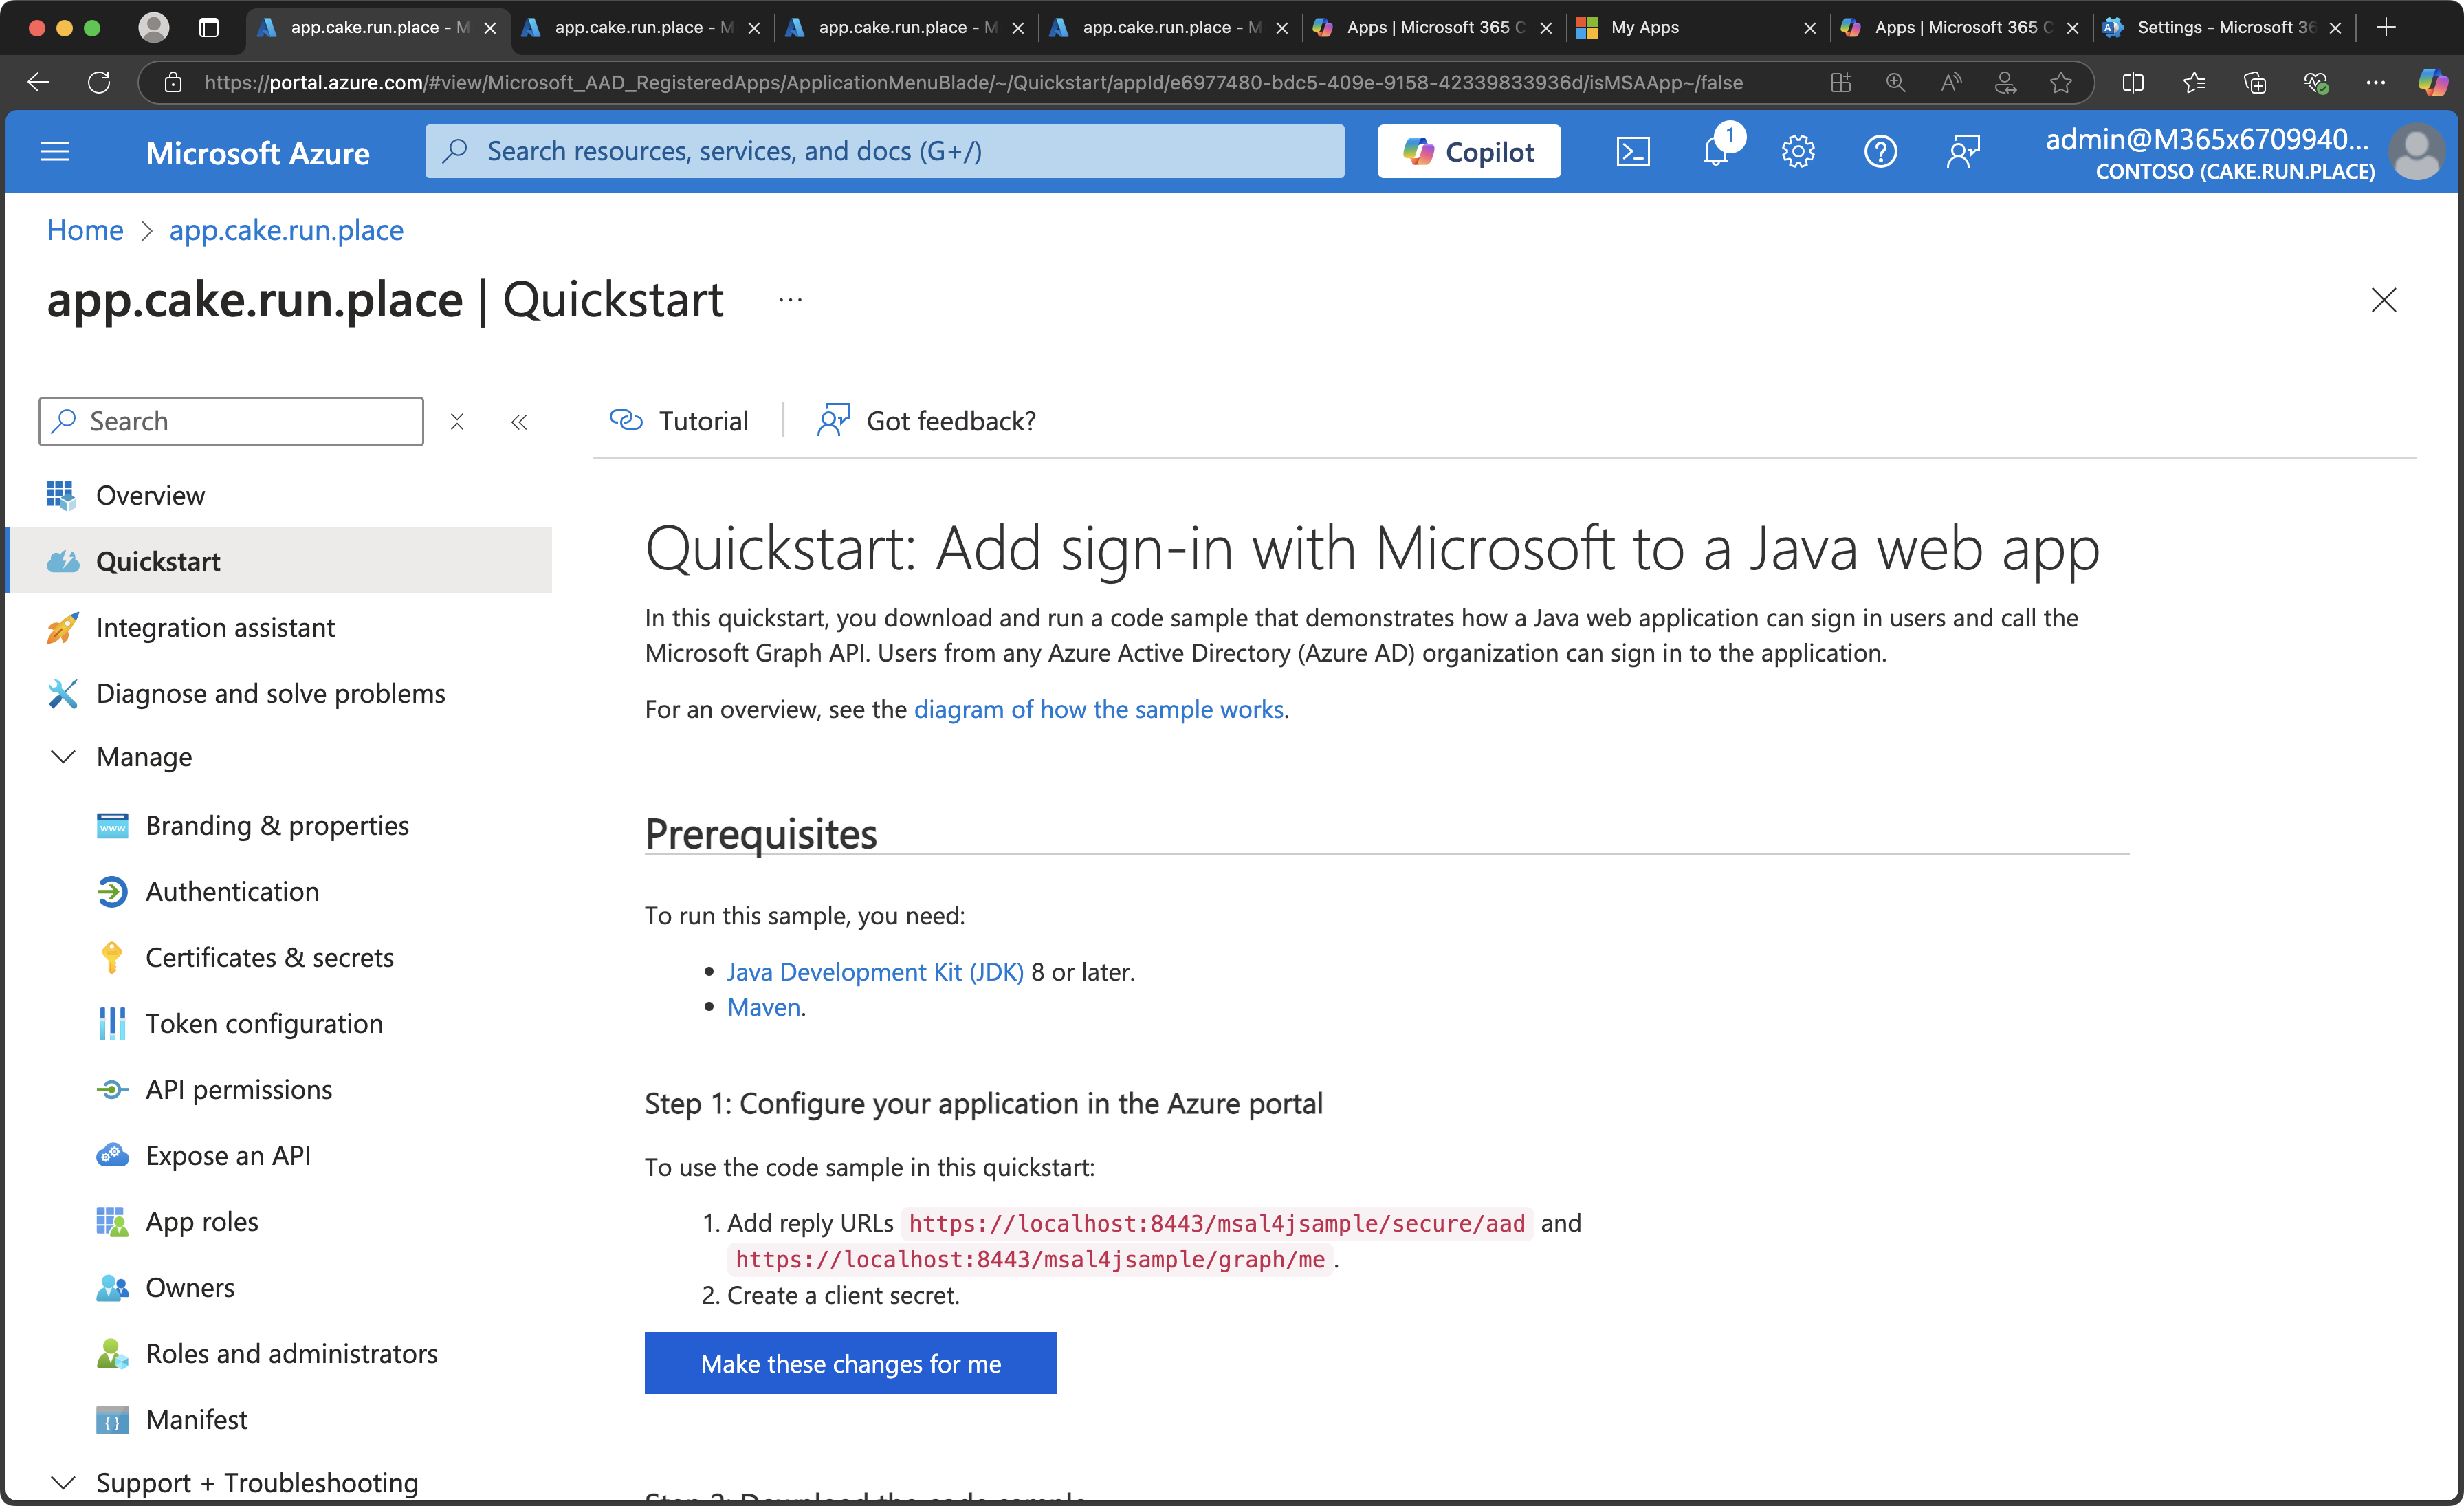2464x1506 pixels.
Task: Click the Copilot button
Action: [1468, 152]
